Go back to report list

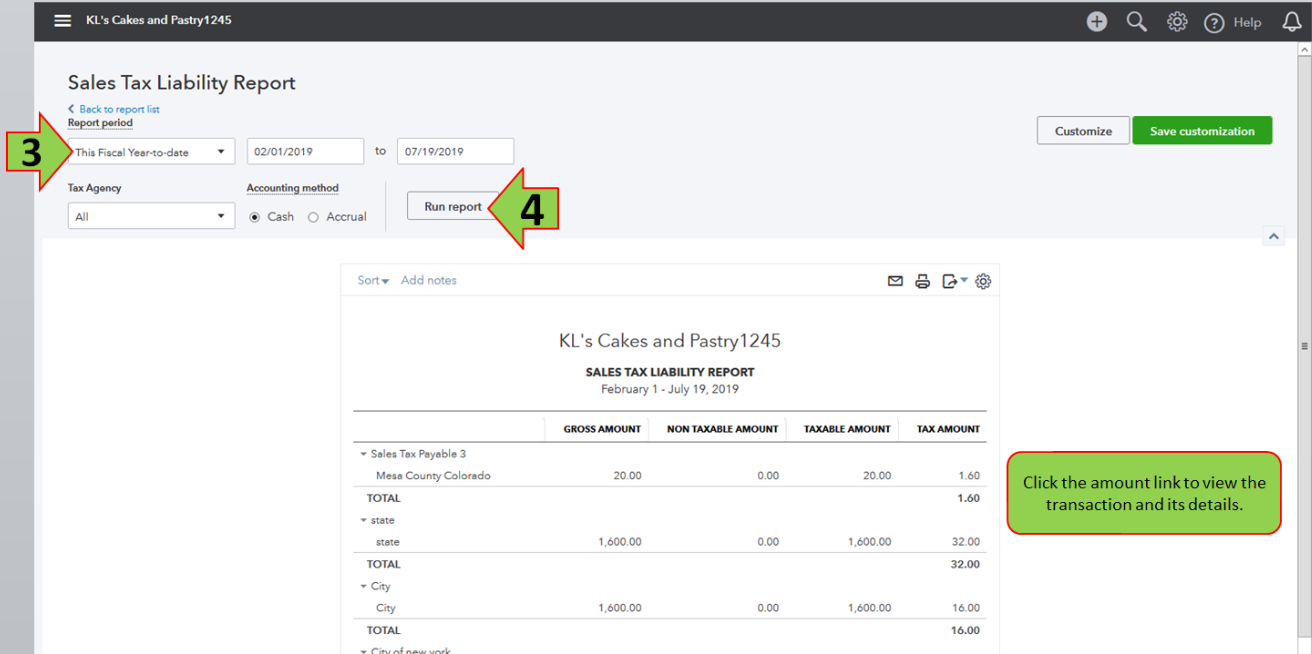click(x=114, y=109)
